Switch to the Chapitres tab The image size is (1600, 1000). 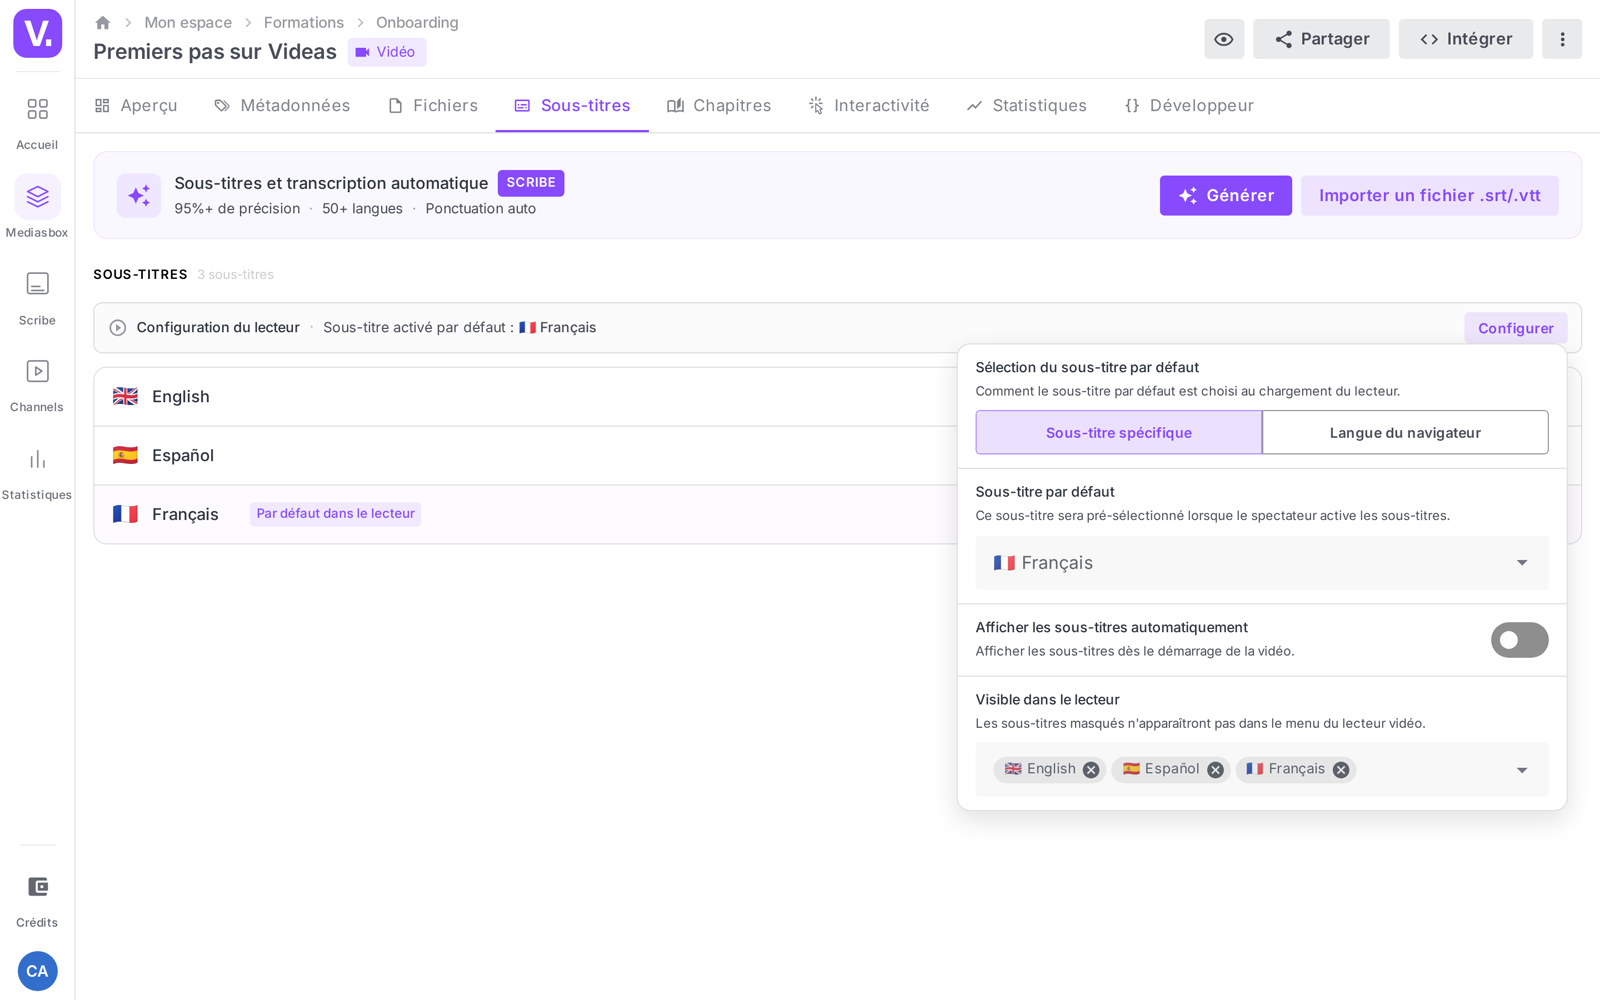point(719,106)
